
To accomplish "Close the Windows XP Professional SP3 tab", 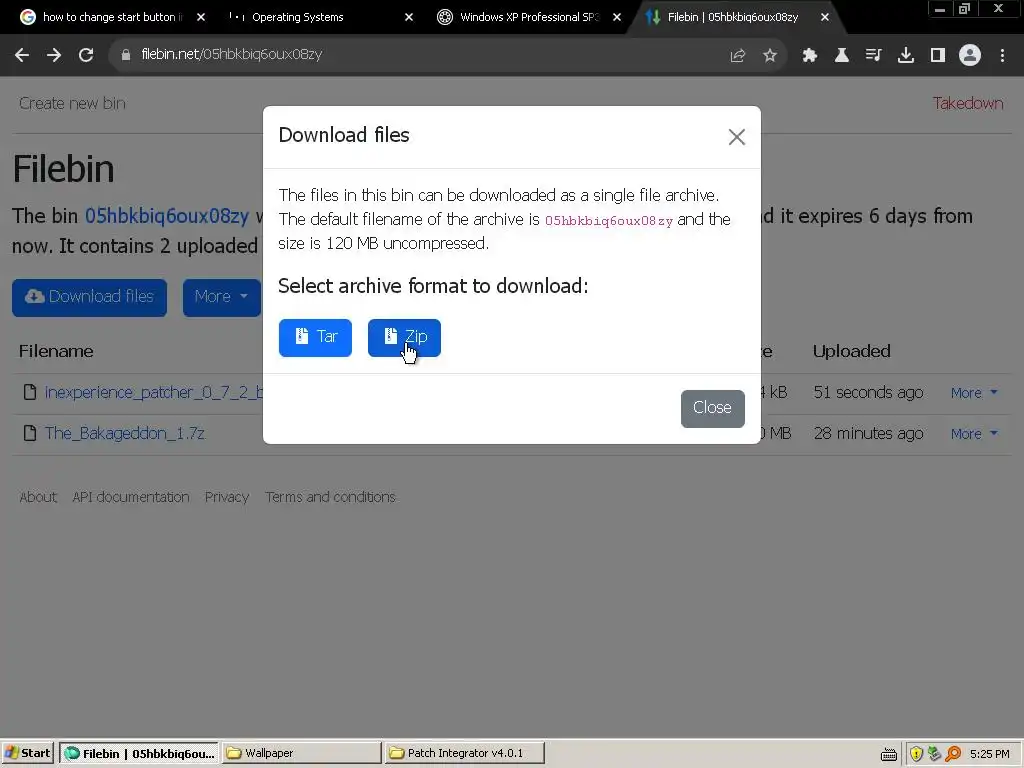I will [x=617, y=17].
